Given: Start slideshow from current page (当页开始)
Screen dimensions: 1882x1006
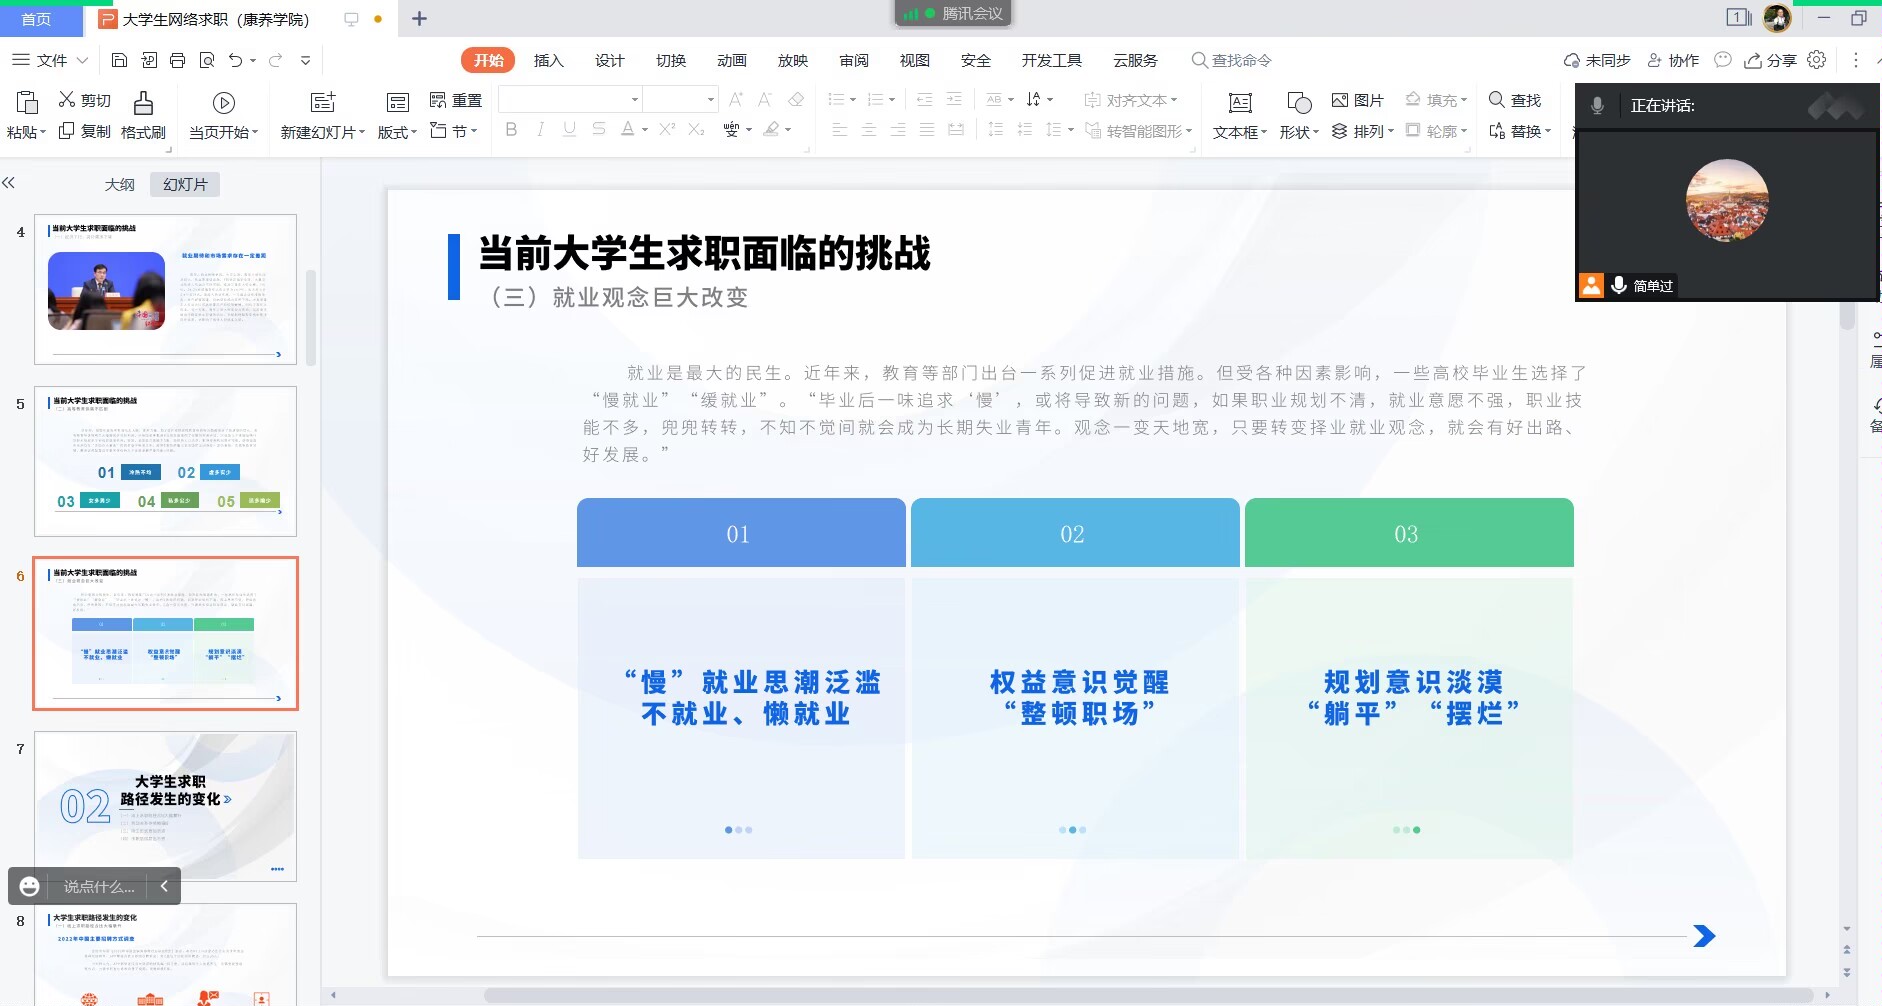Looking at the screenshot, I should (223, 103).
